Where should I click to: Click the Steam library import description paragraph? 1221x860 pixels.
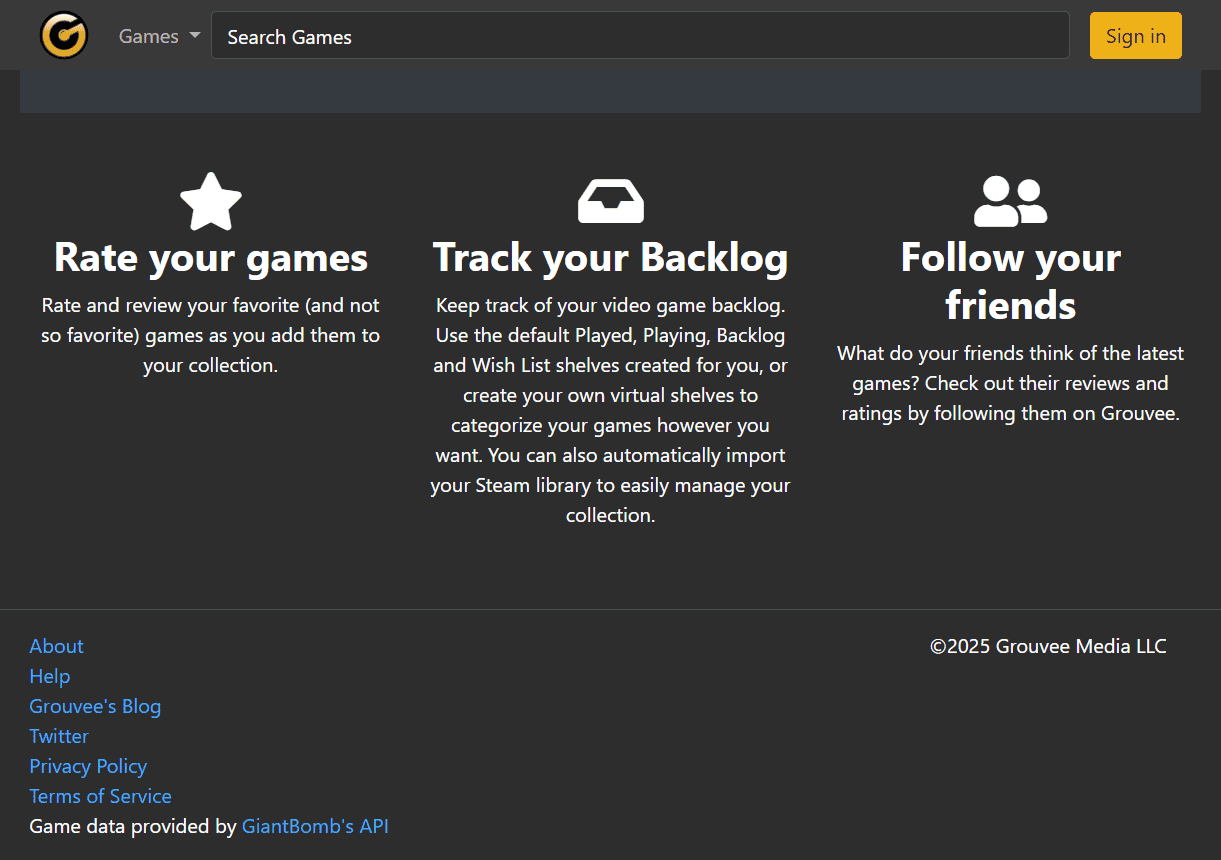tap(610, 410)
